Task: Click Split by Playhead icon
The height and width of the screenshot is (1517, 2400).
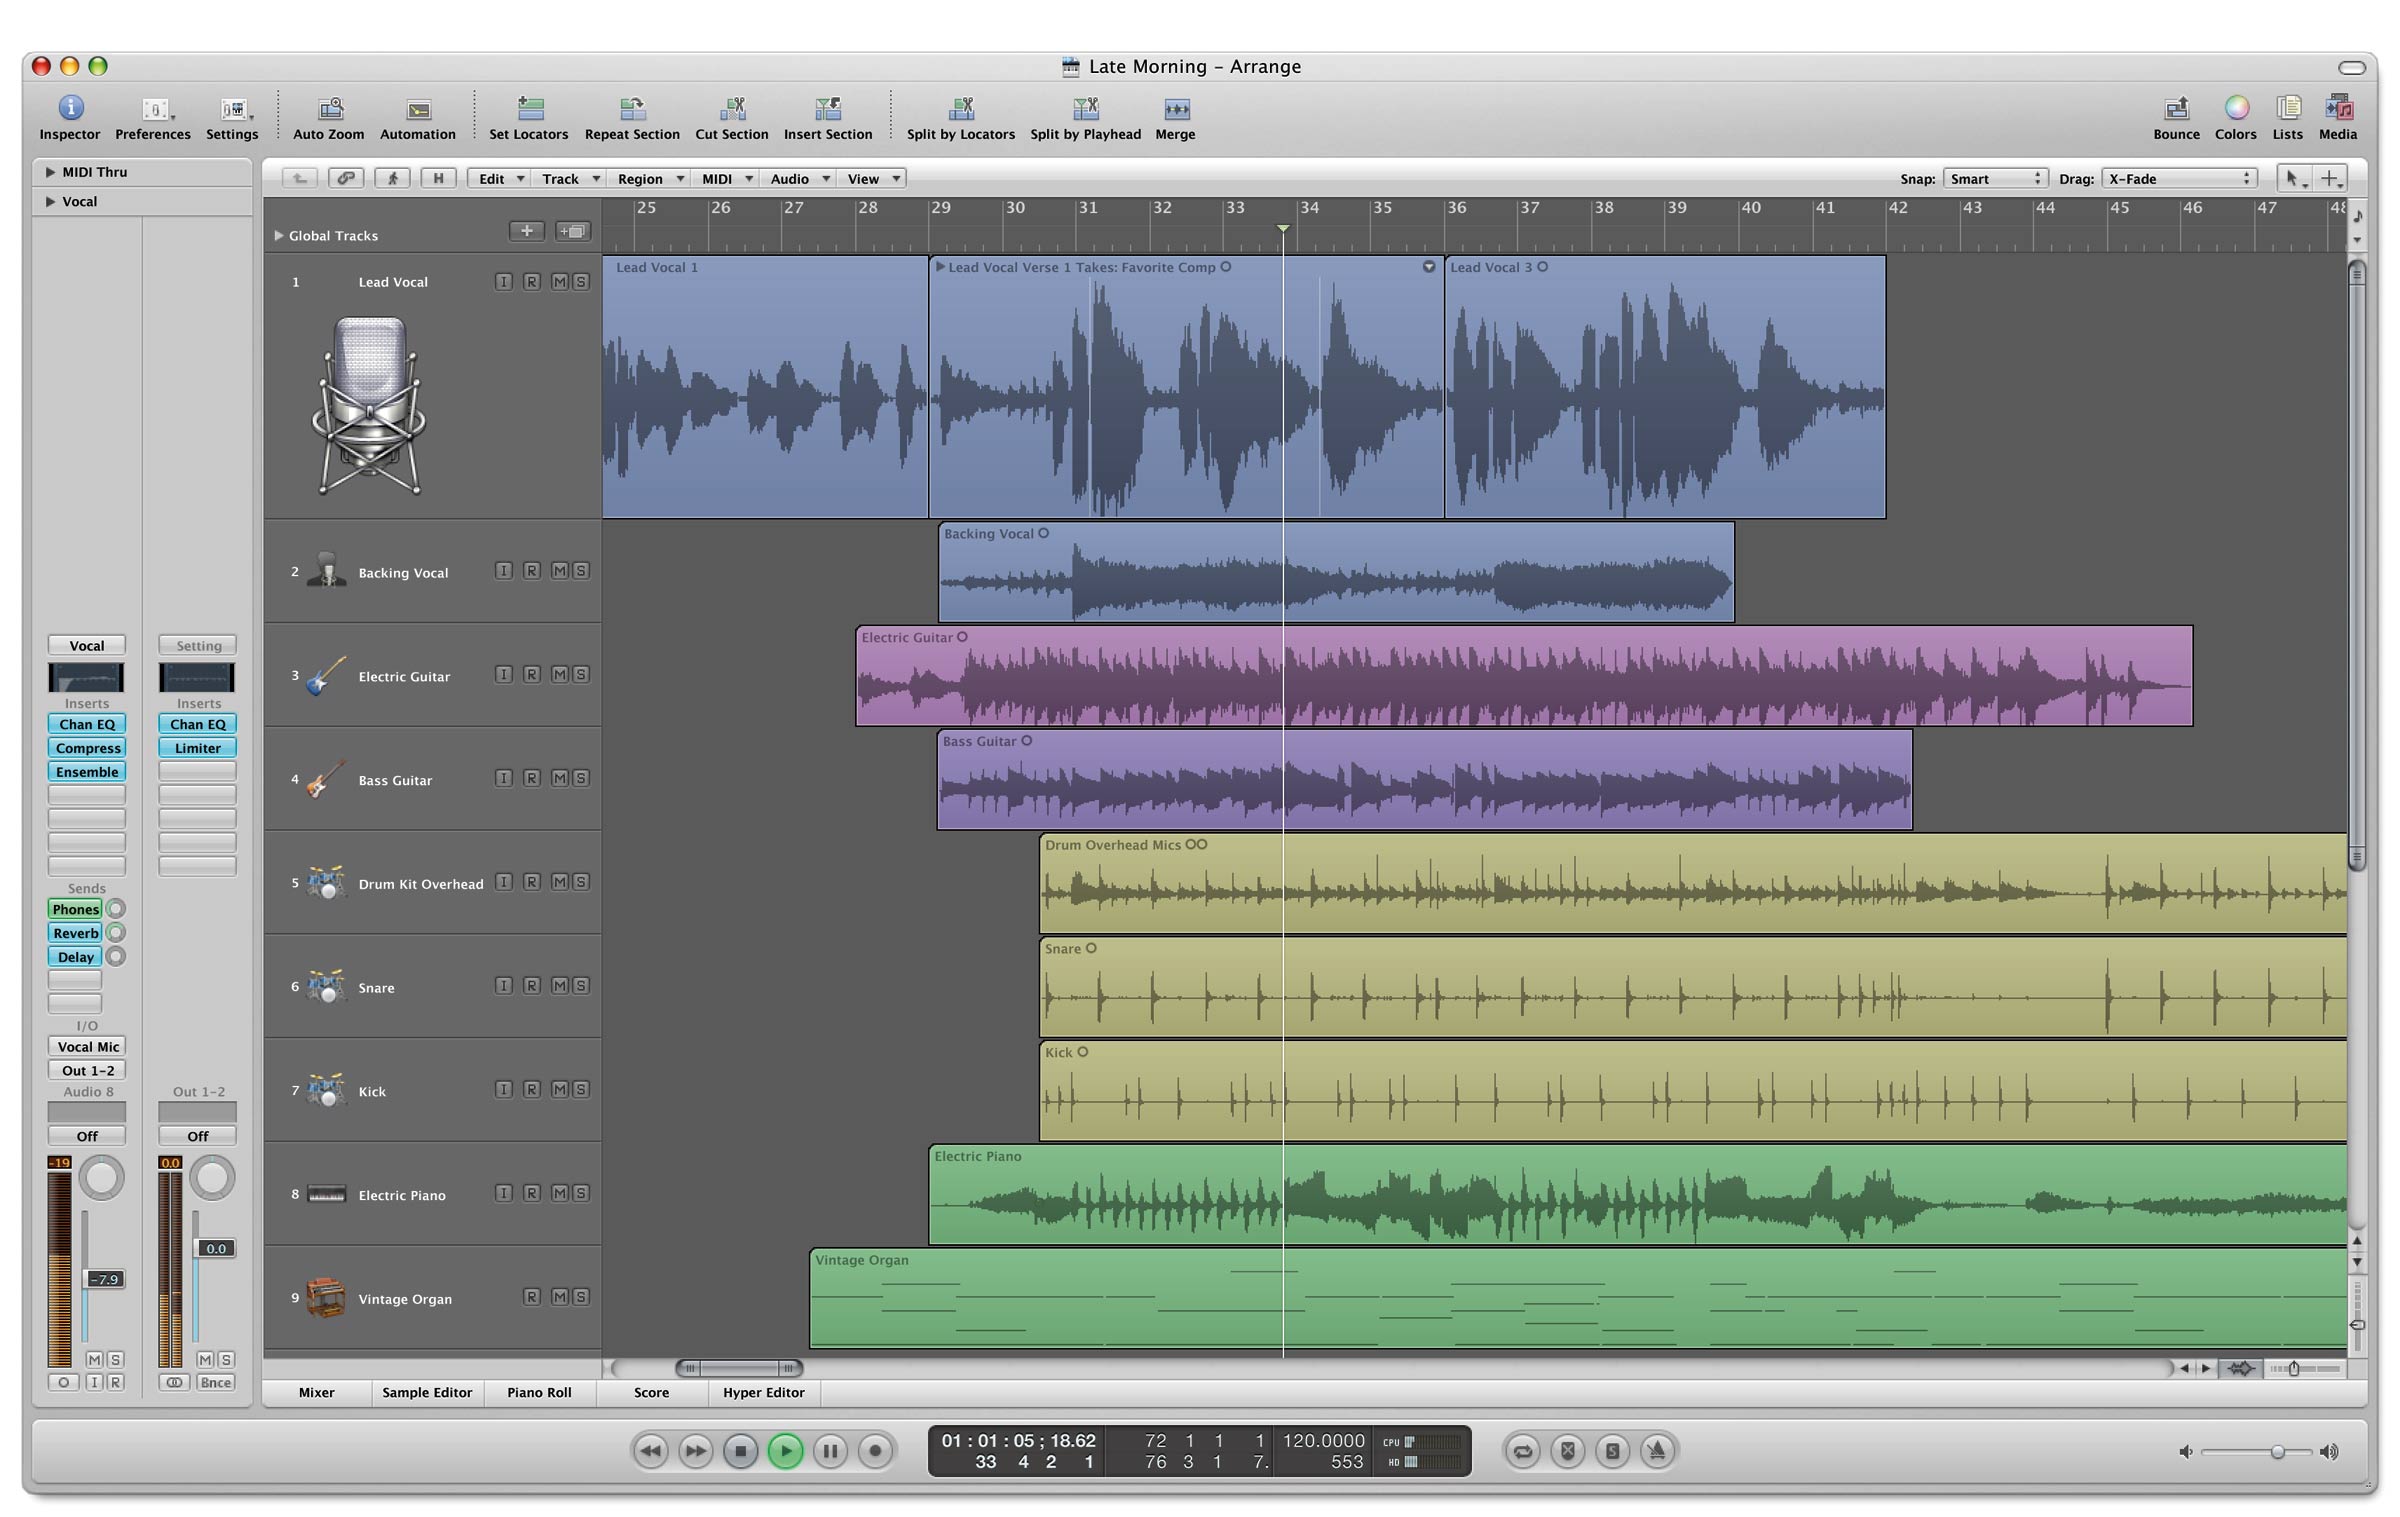Action: (x=1085, y=108)
